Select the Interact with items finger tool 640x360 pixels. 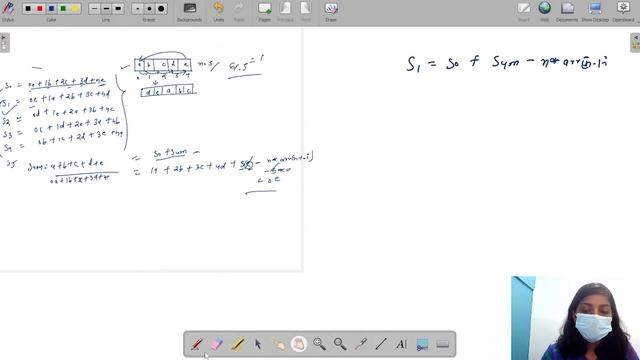278,344
